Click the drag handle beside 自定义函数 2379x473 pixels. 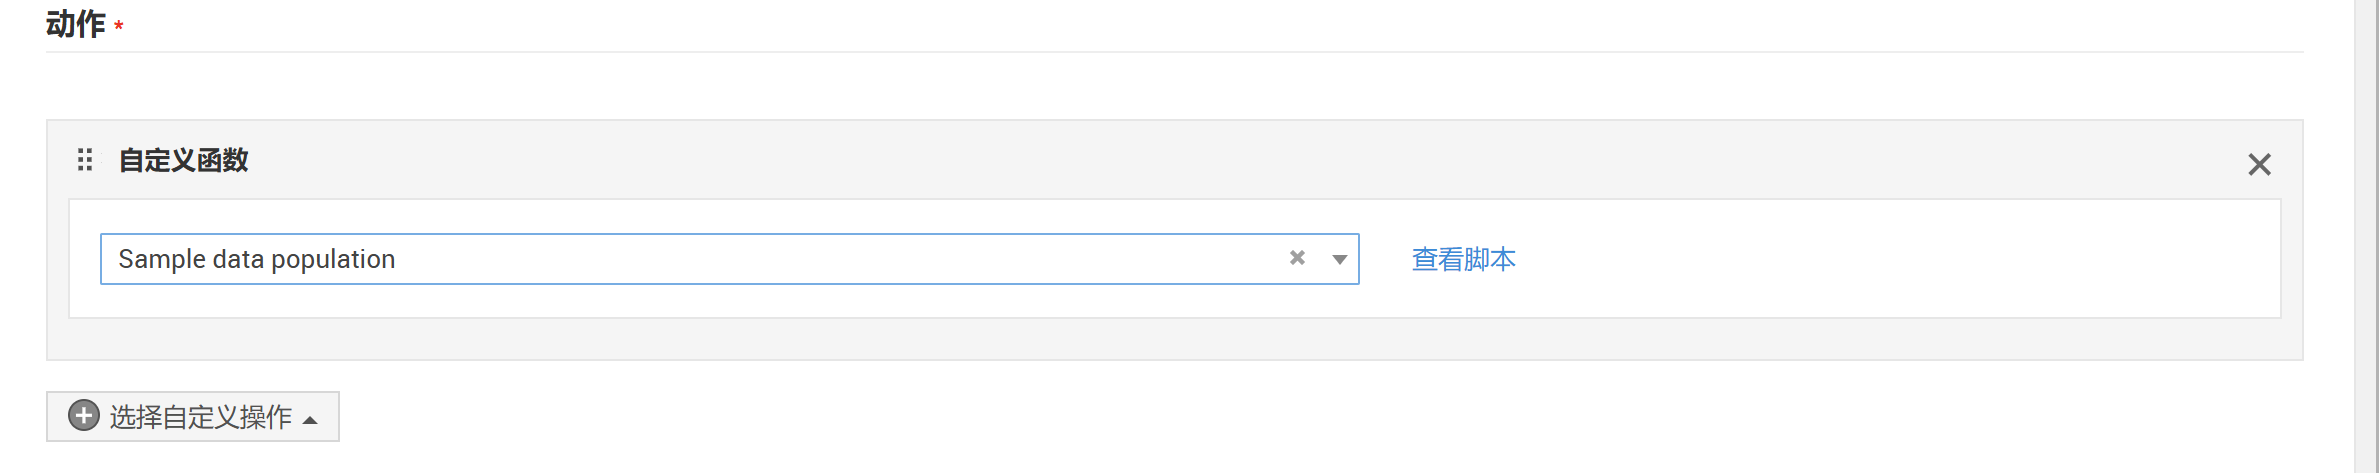(x=85, y=160)
